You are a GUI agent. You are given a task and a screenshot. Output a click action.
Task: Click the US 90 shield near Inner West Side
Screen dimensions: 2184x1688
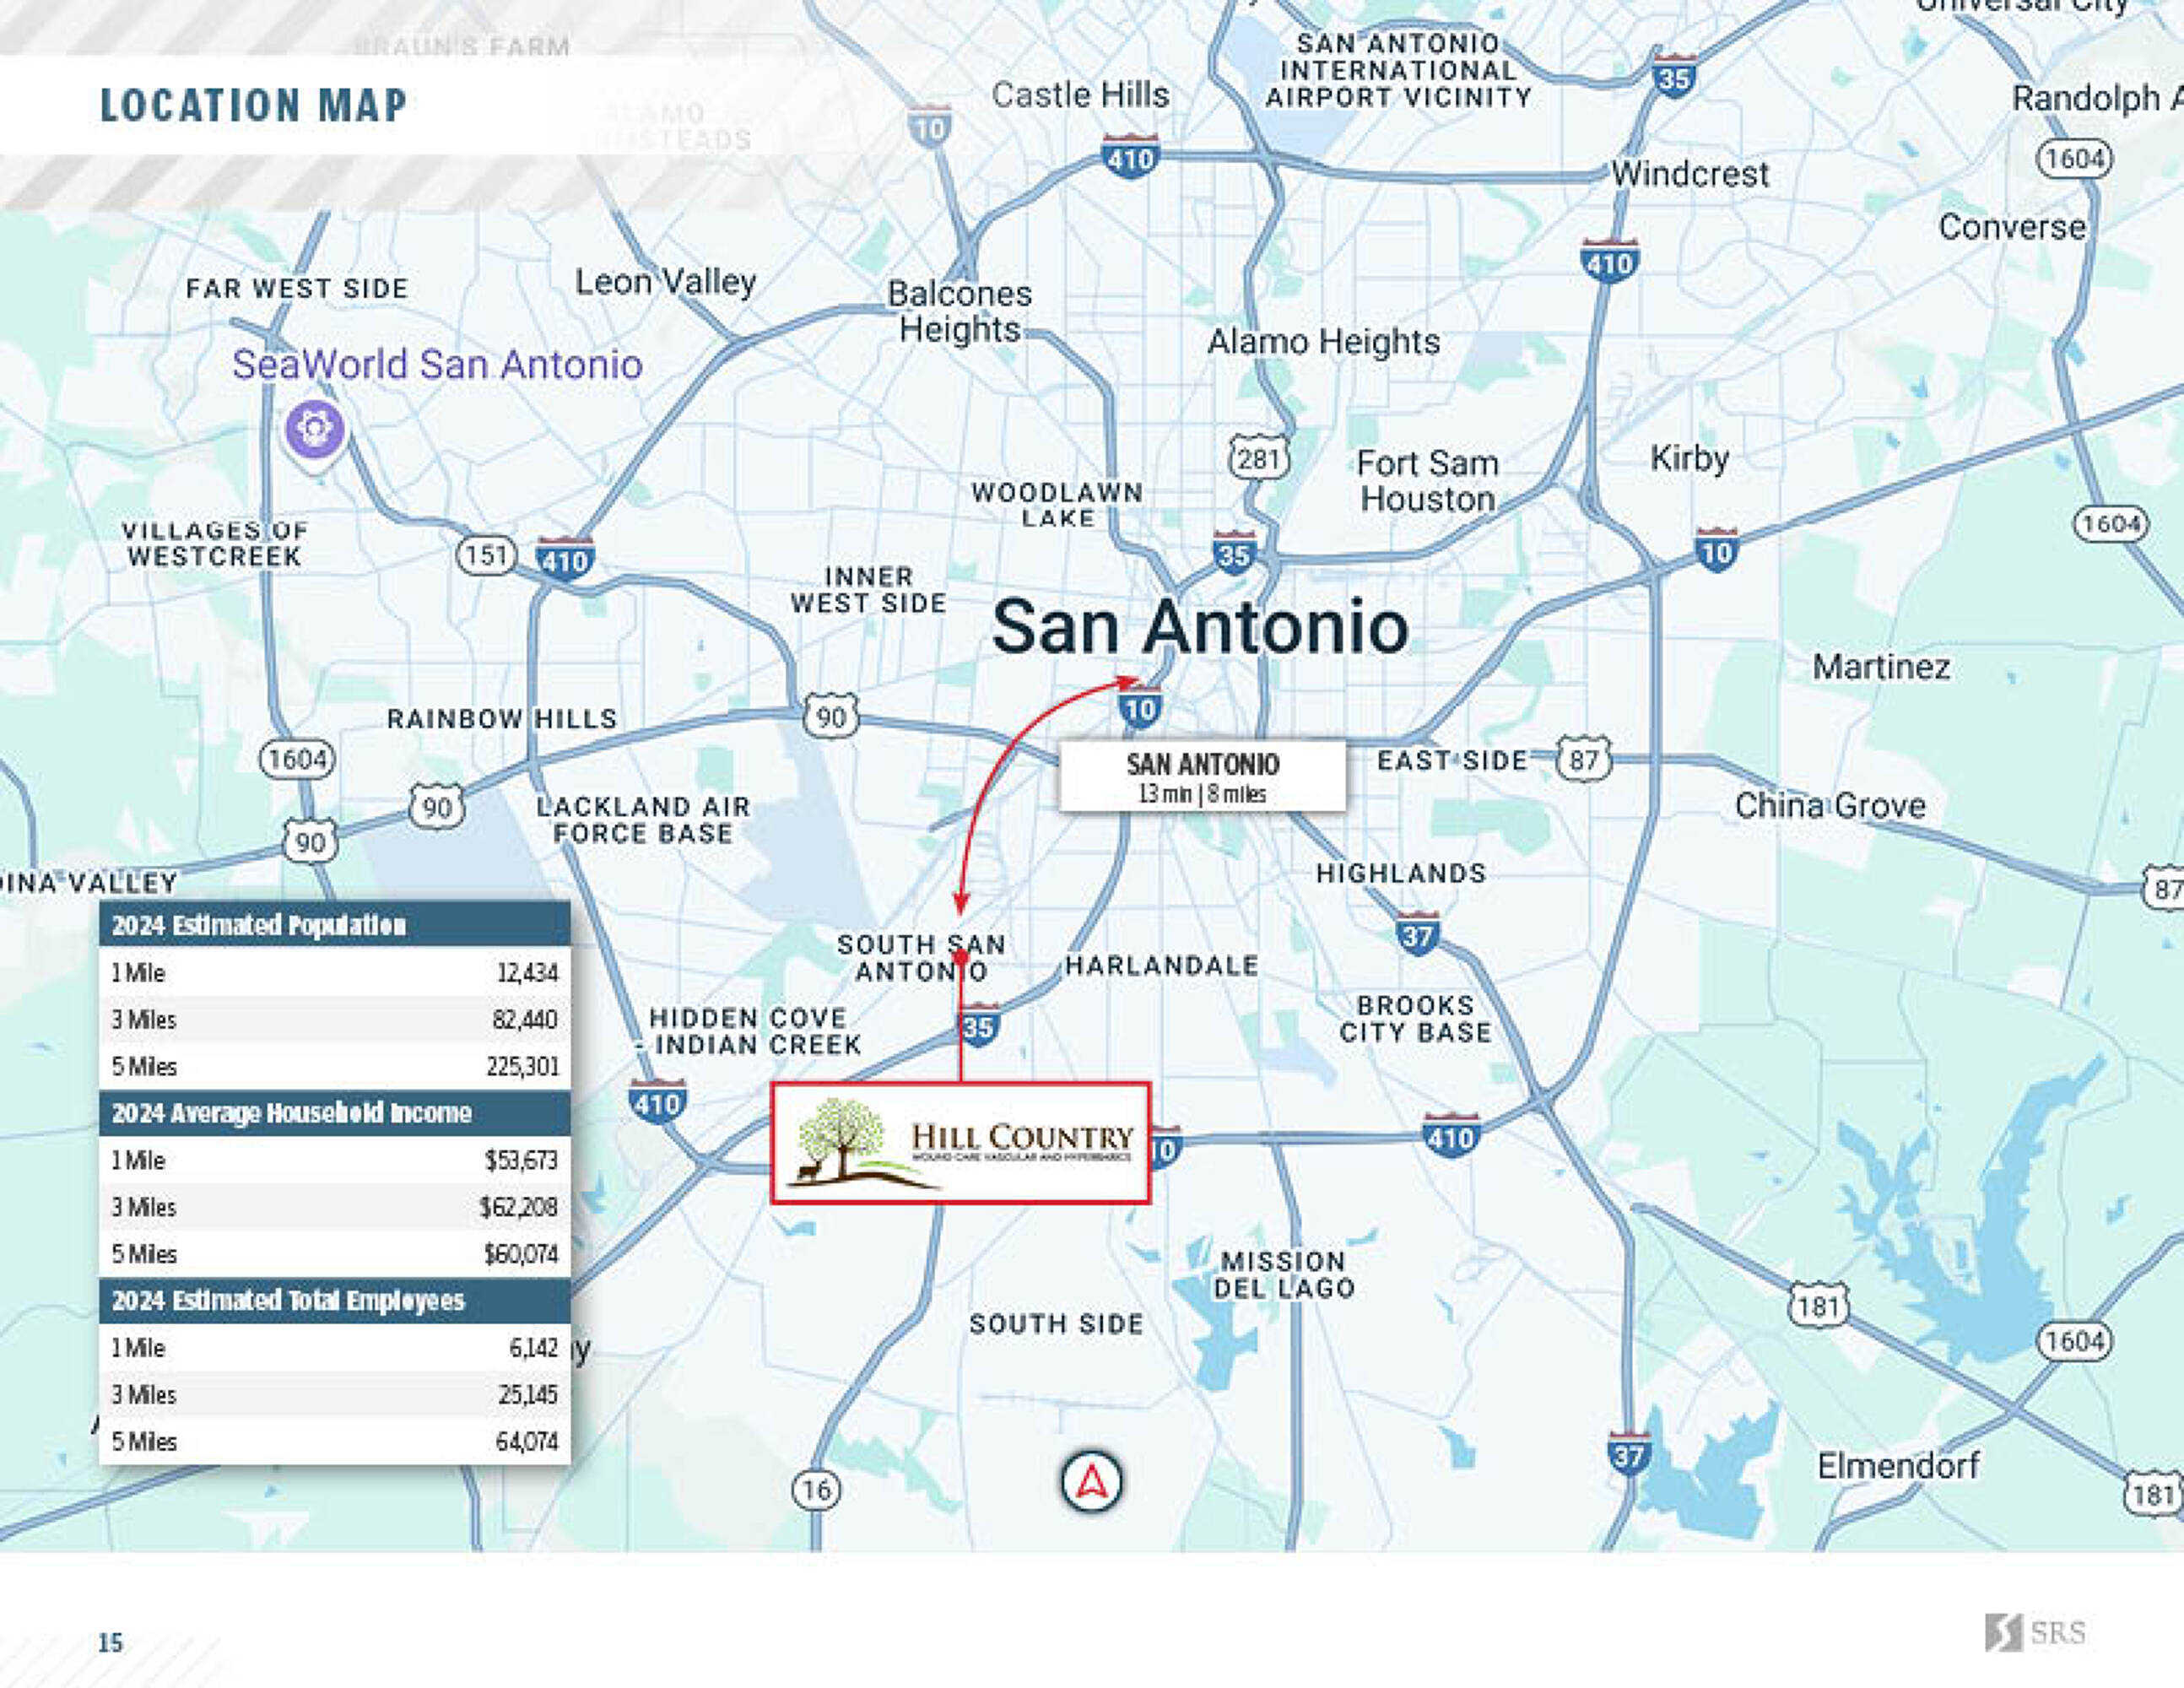pyautogui.click(x=830, y=716)
